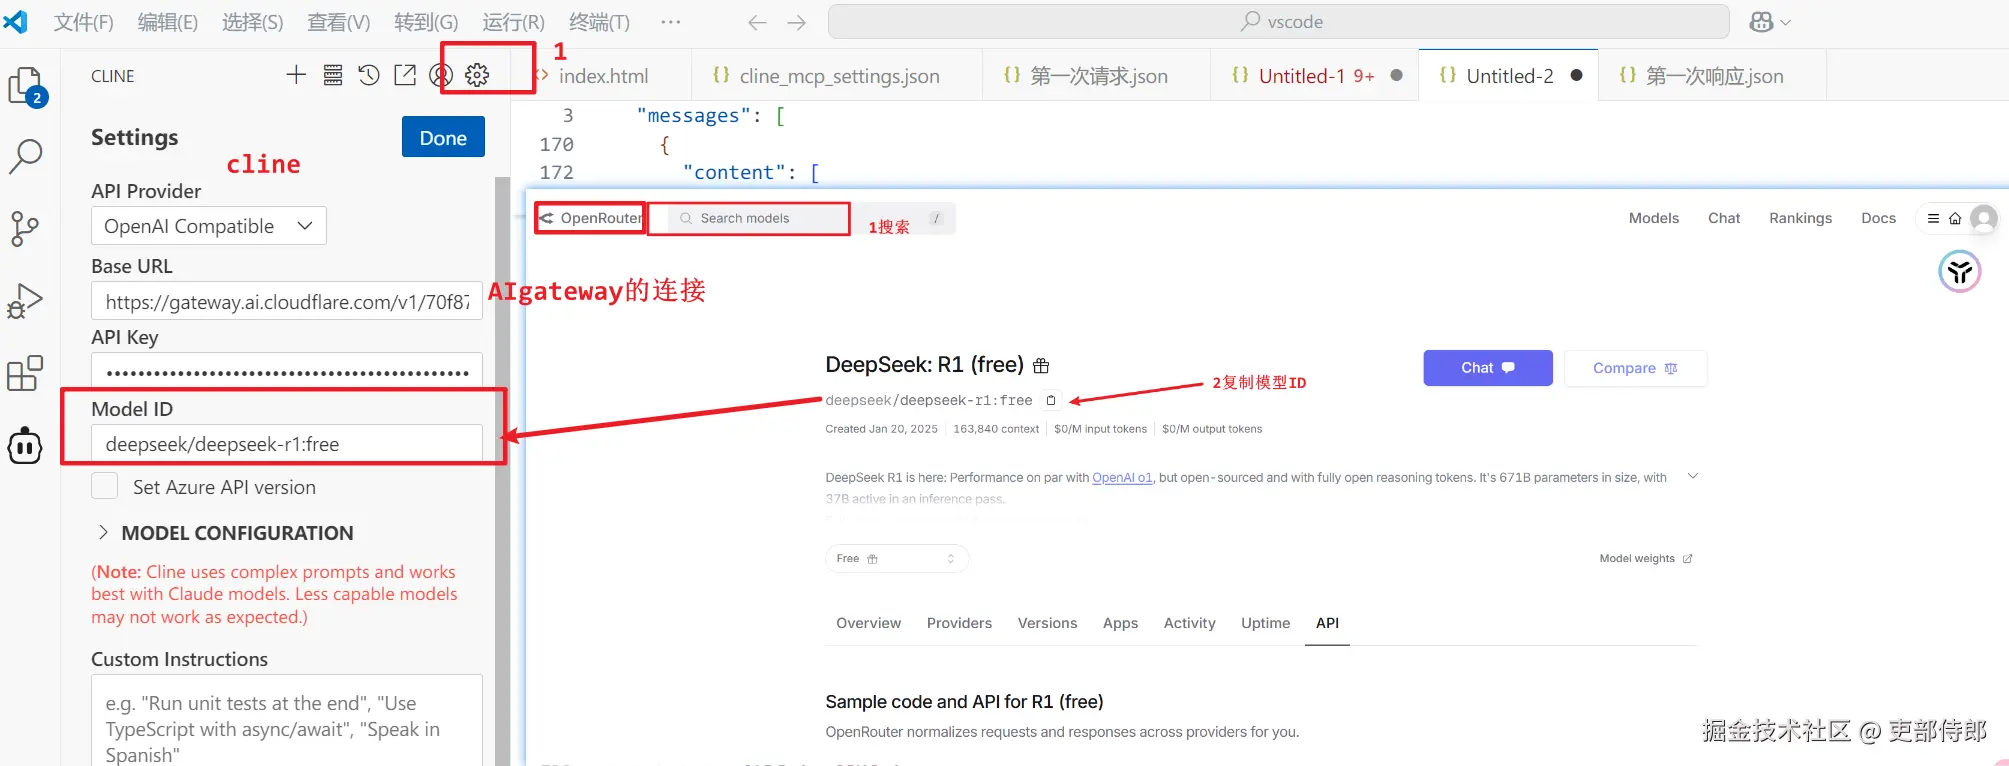Click the Base URL input field
This screenshot has height=766, width=2009.
(x=287, y=301)
